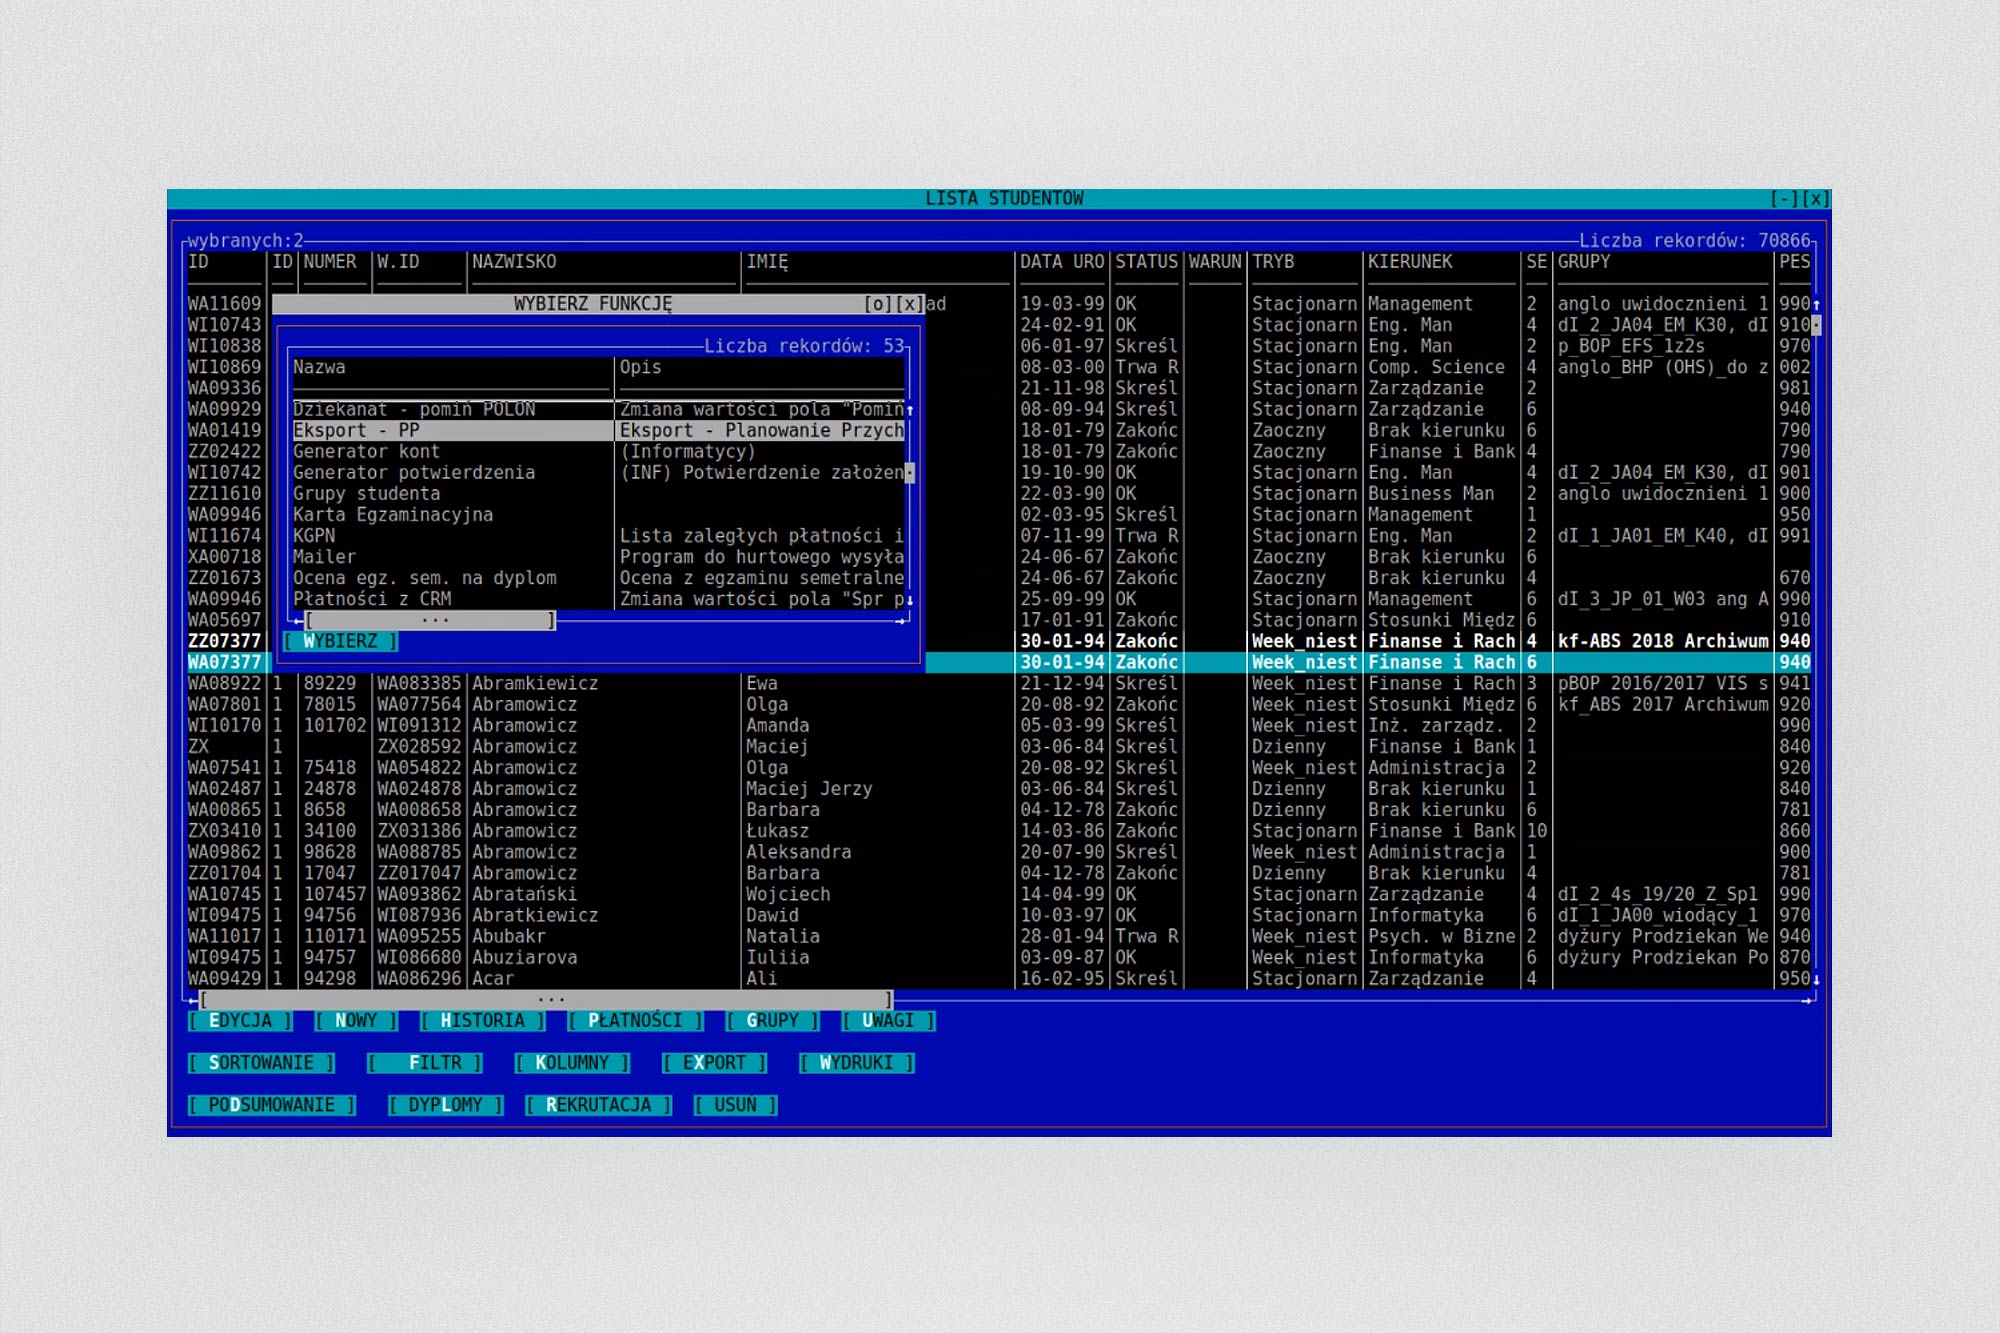Close the LISTA STUDENTOW window with [x]
2000x1333 pixels.
(1815, 199)
